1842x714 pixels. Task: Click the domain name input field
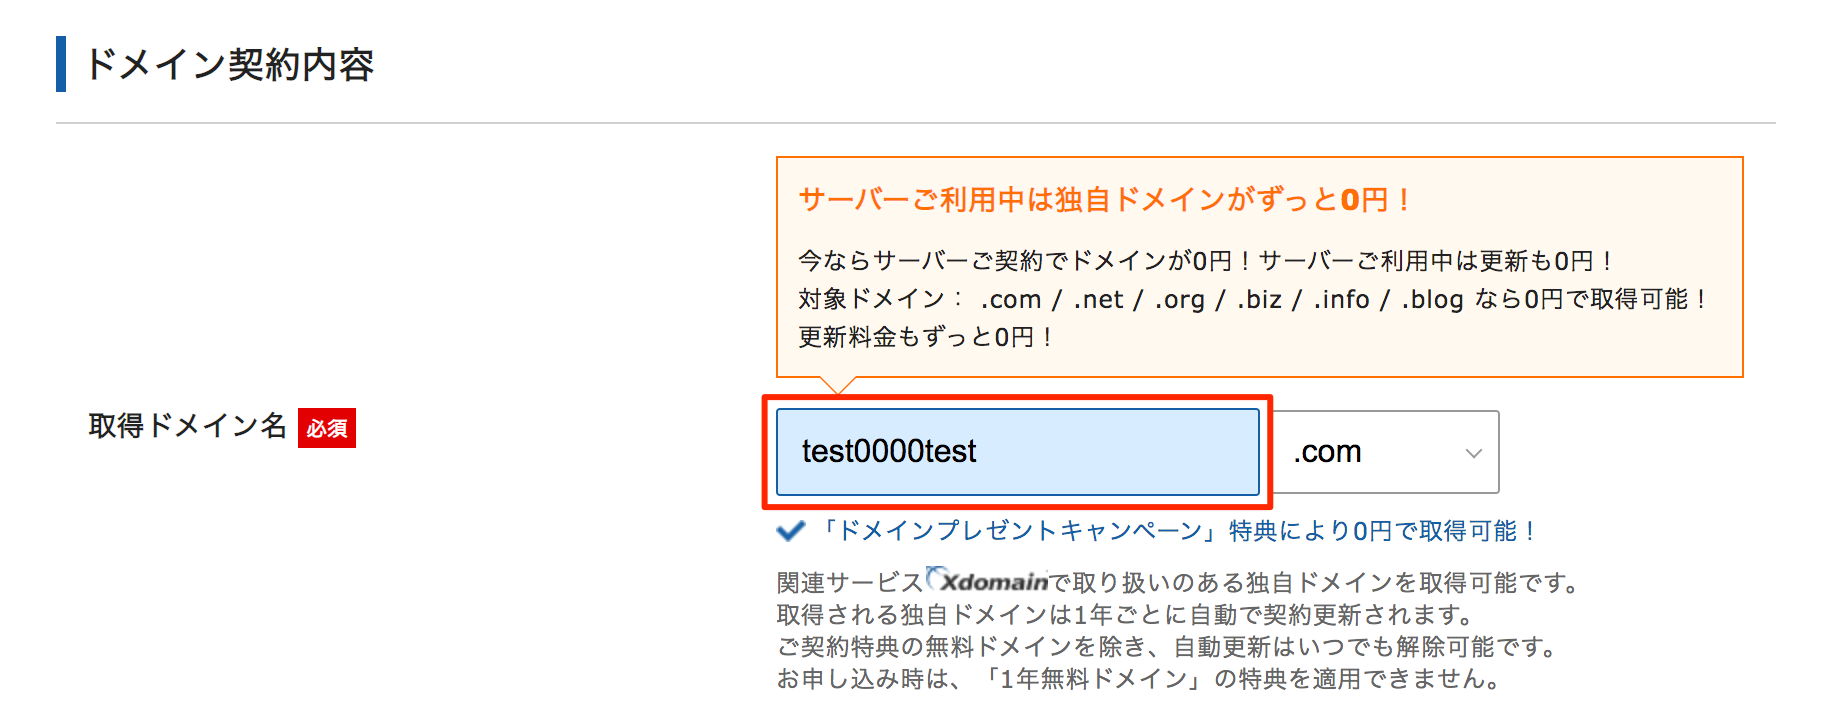(x=1017, y=452)
